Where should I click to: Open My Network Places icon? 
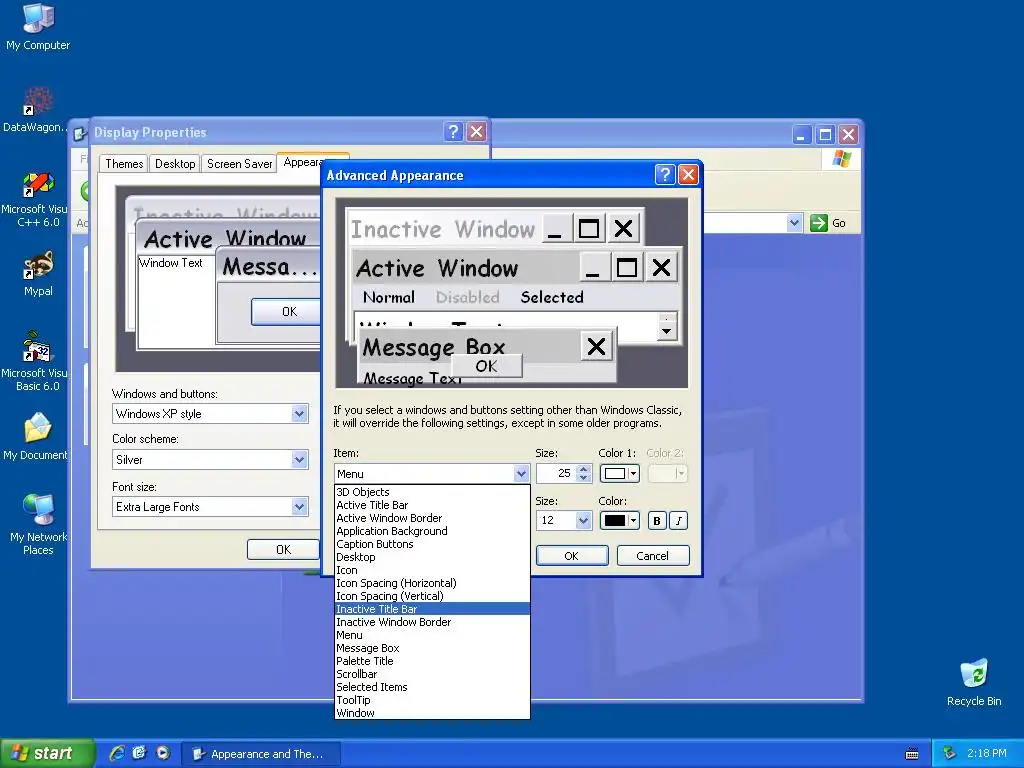(x=38, y=524)
